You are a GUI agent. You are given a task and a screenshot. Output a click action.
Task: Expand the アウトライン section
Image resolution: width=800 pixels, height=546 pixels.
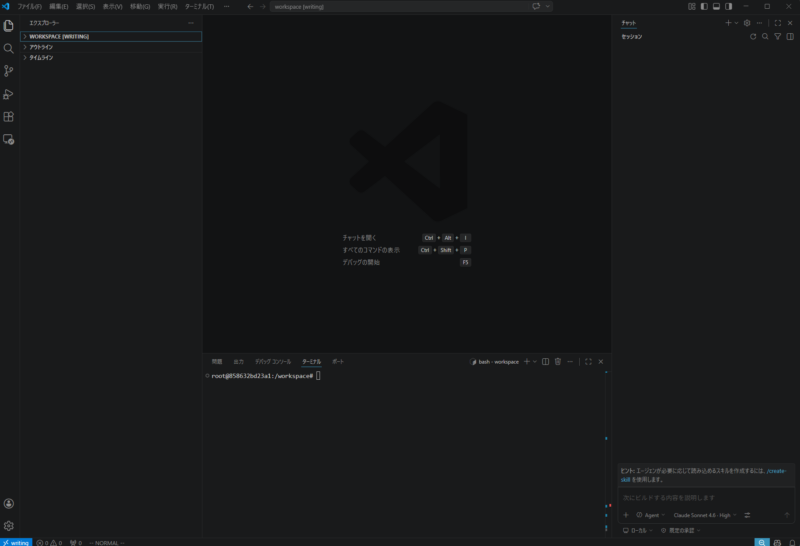click(x=111, y=47)
